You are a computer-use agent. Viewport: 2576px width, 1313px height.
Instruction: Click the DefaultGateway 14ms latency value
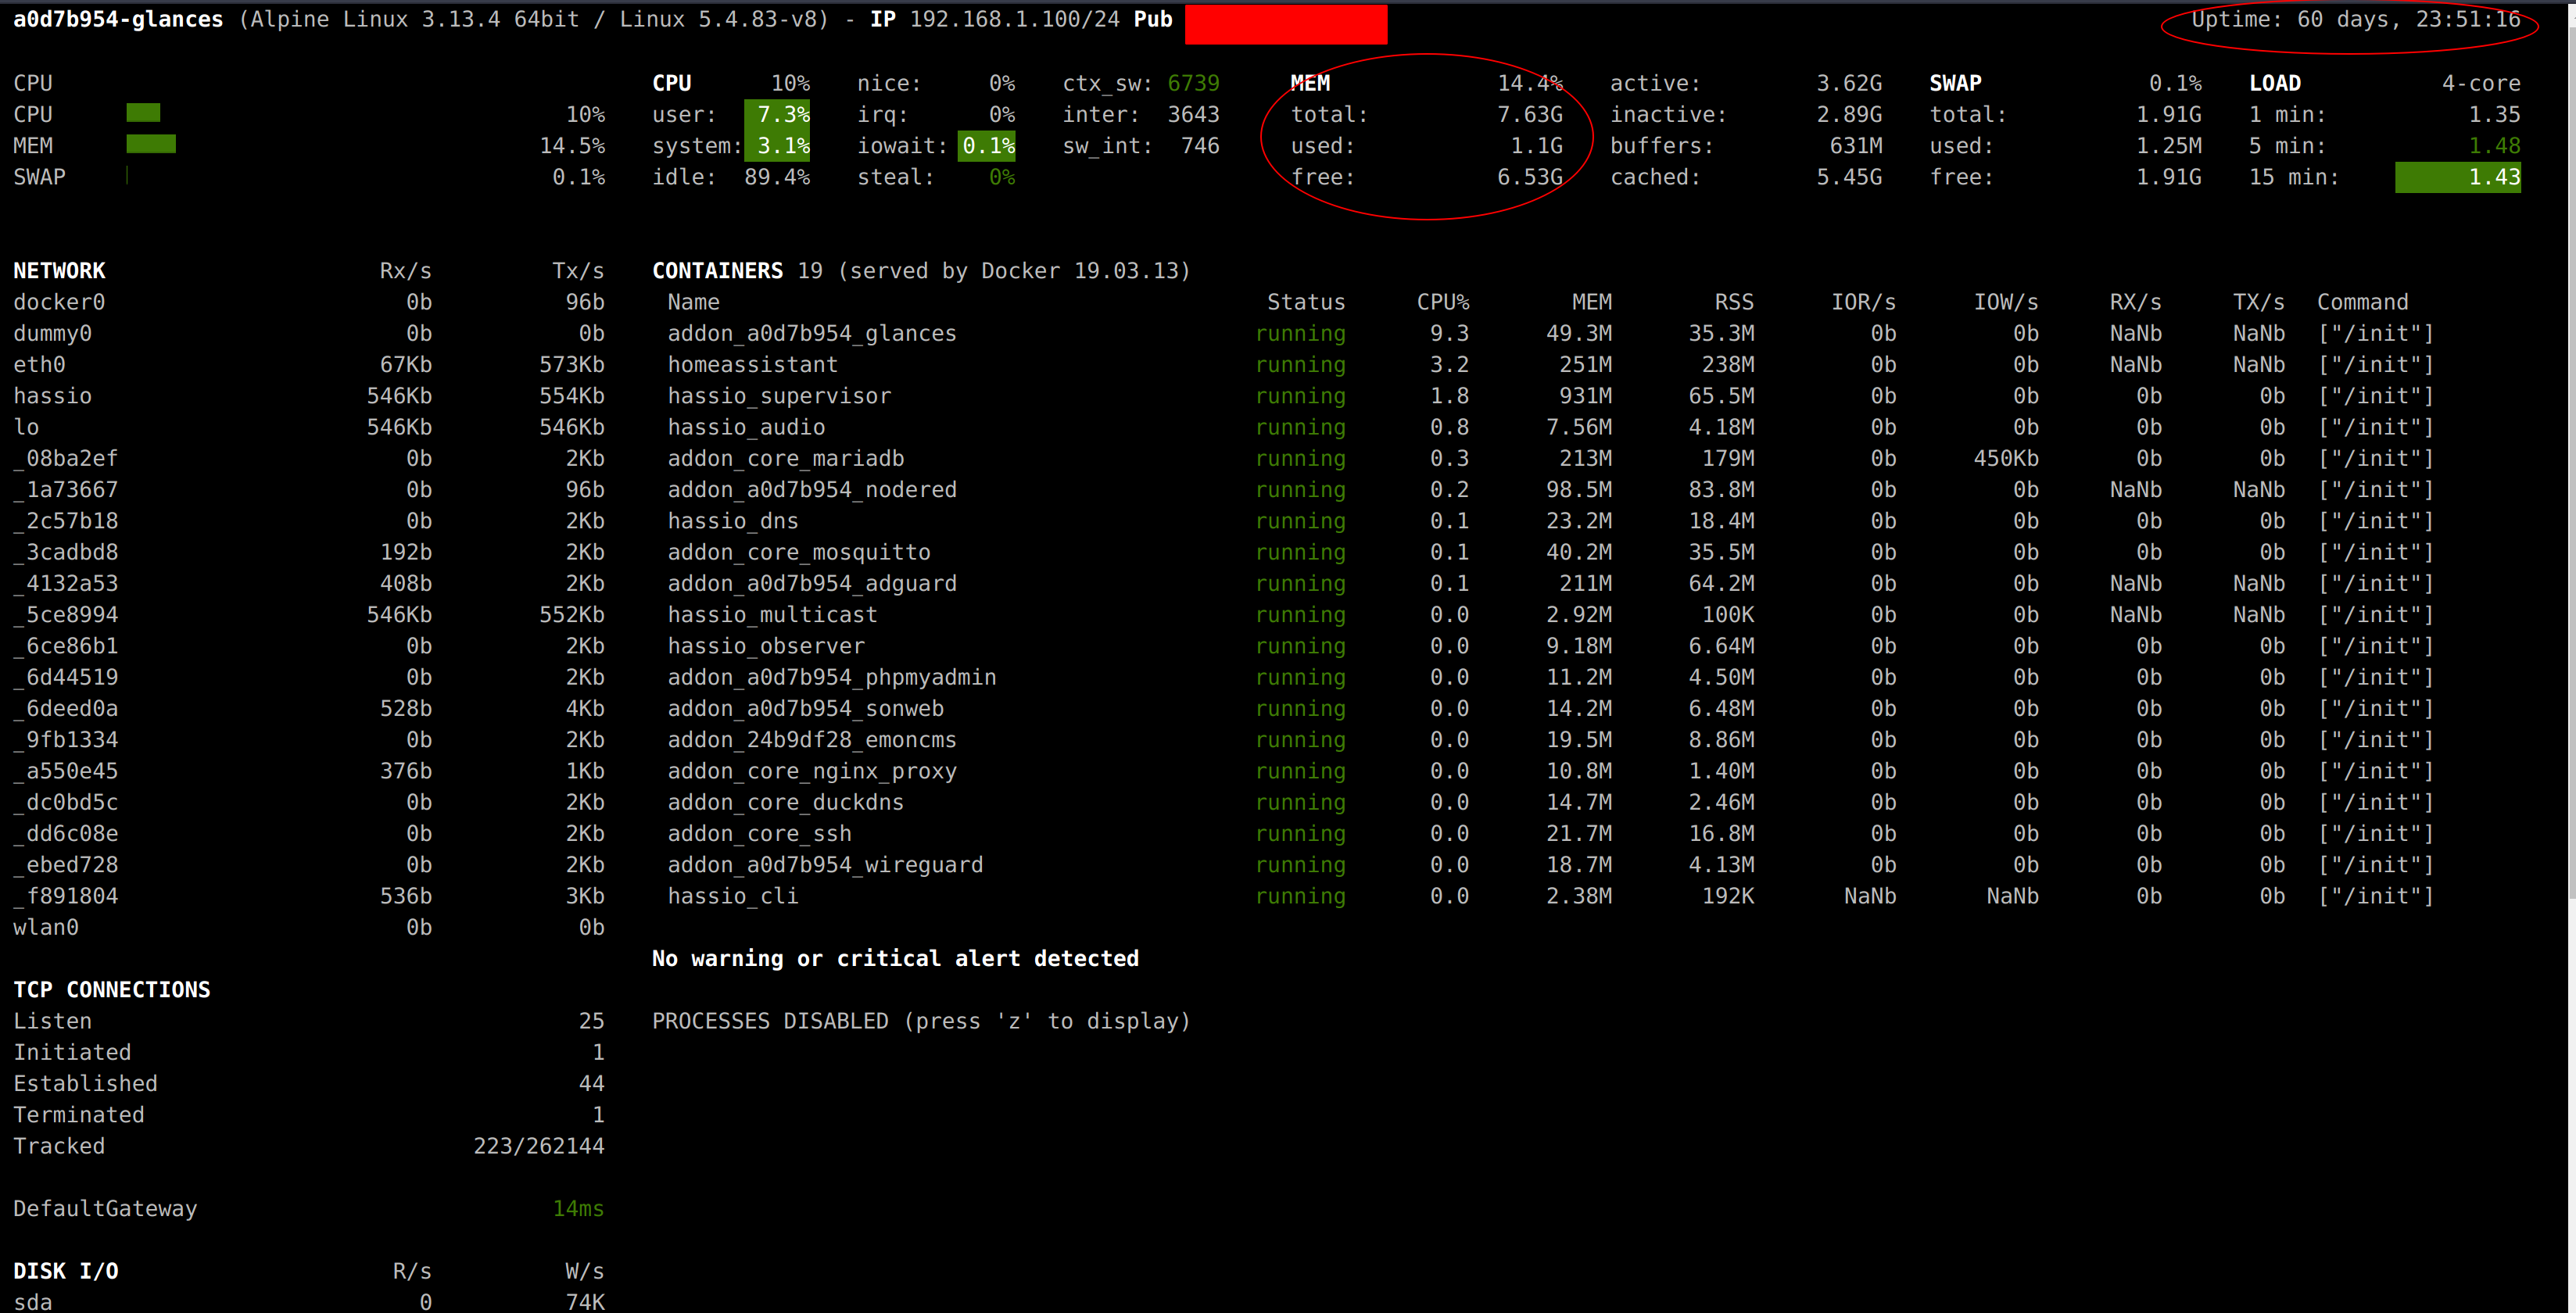578,1208
